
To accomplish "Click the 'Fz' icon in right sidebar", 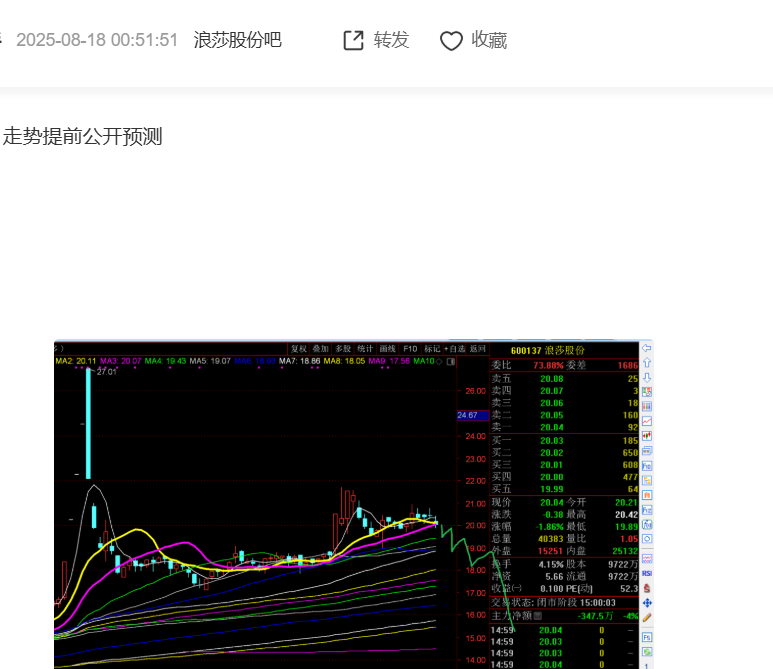I will coord(647,510).
